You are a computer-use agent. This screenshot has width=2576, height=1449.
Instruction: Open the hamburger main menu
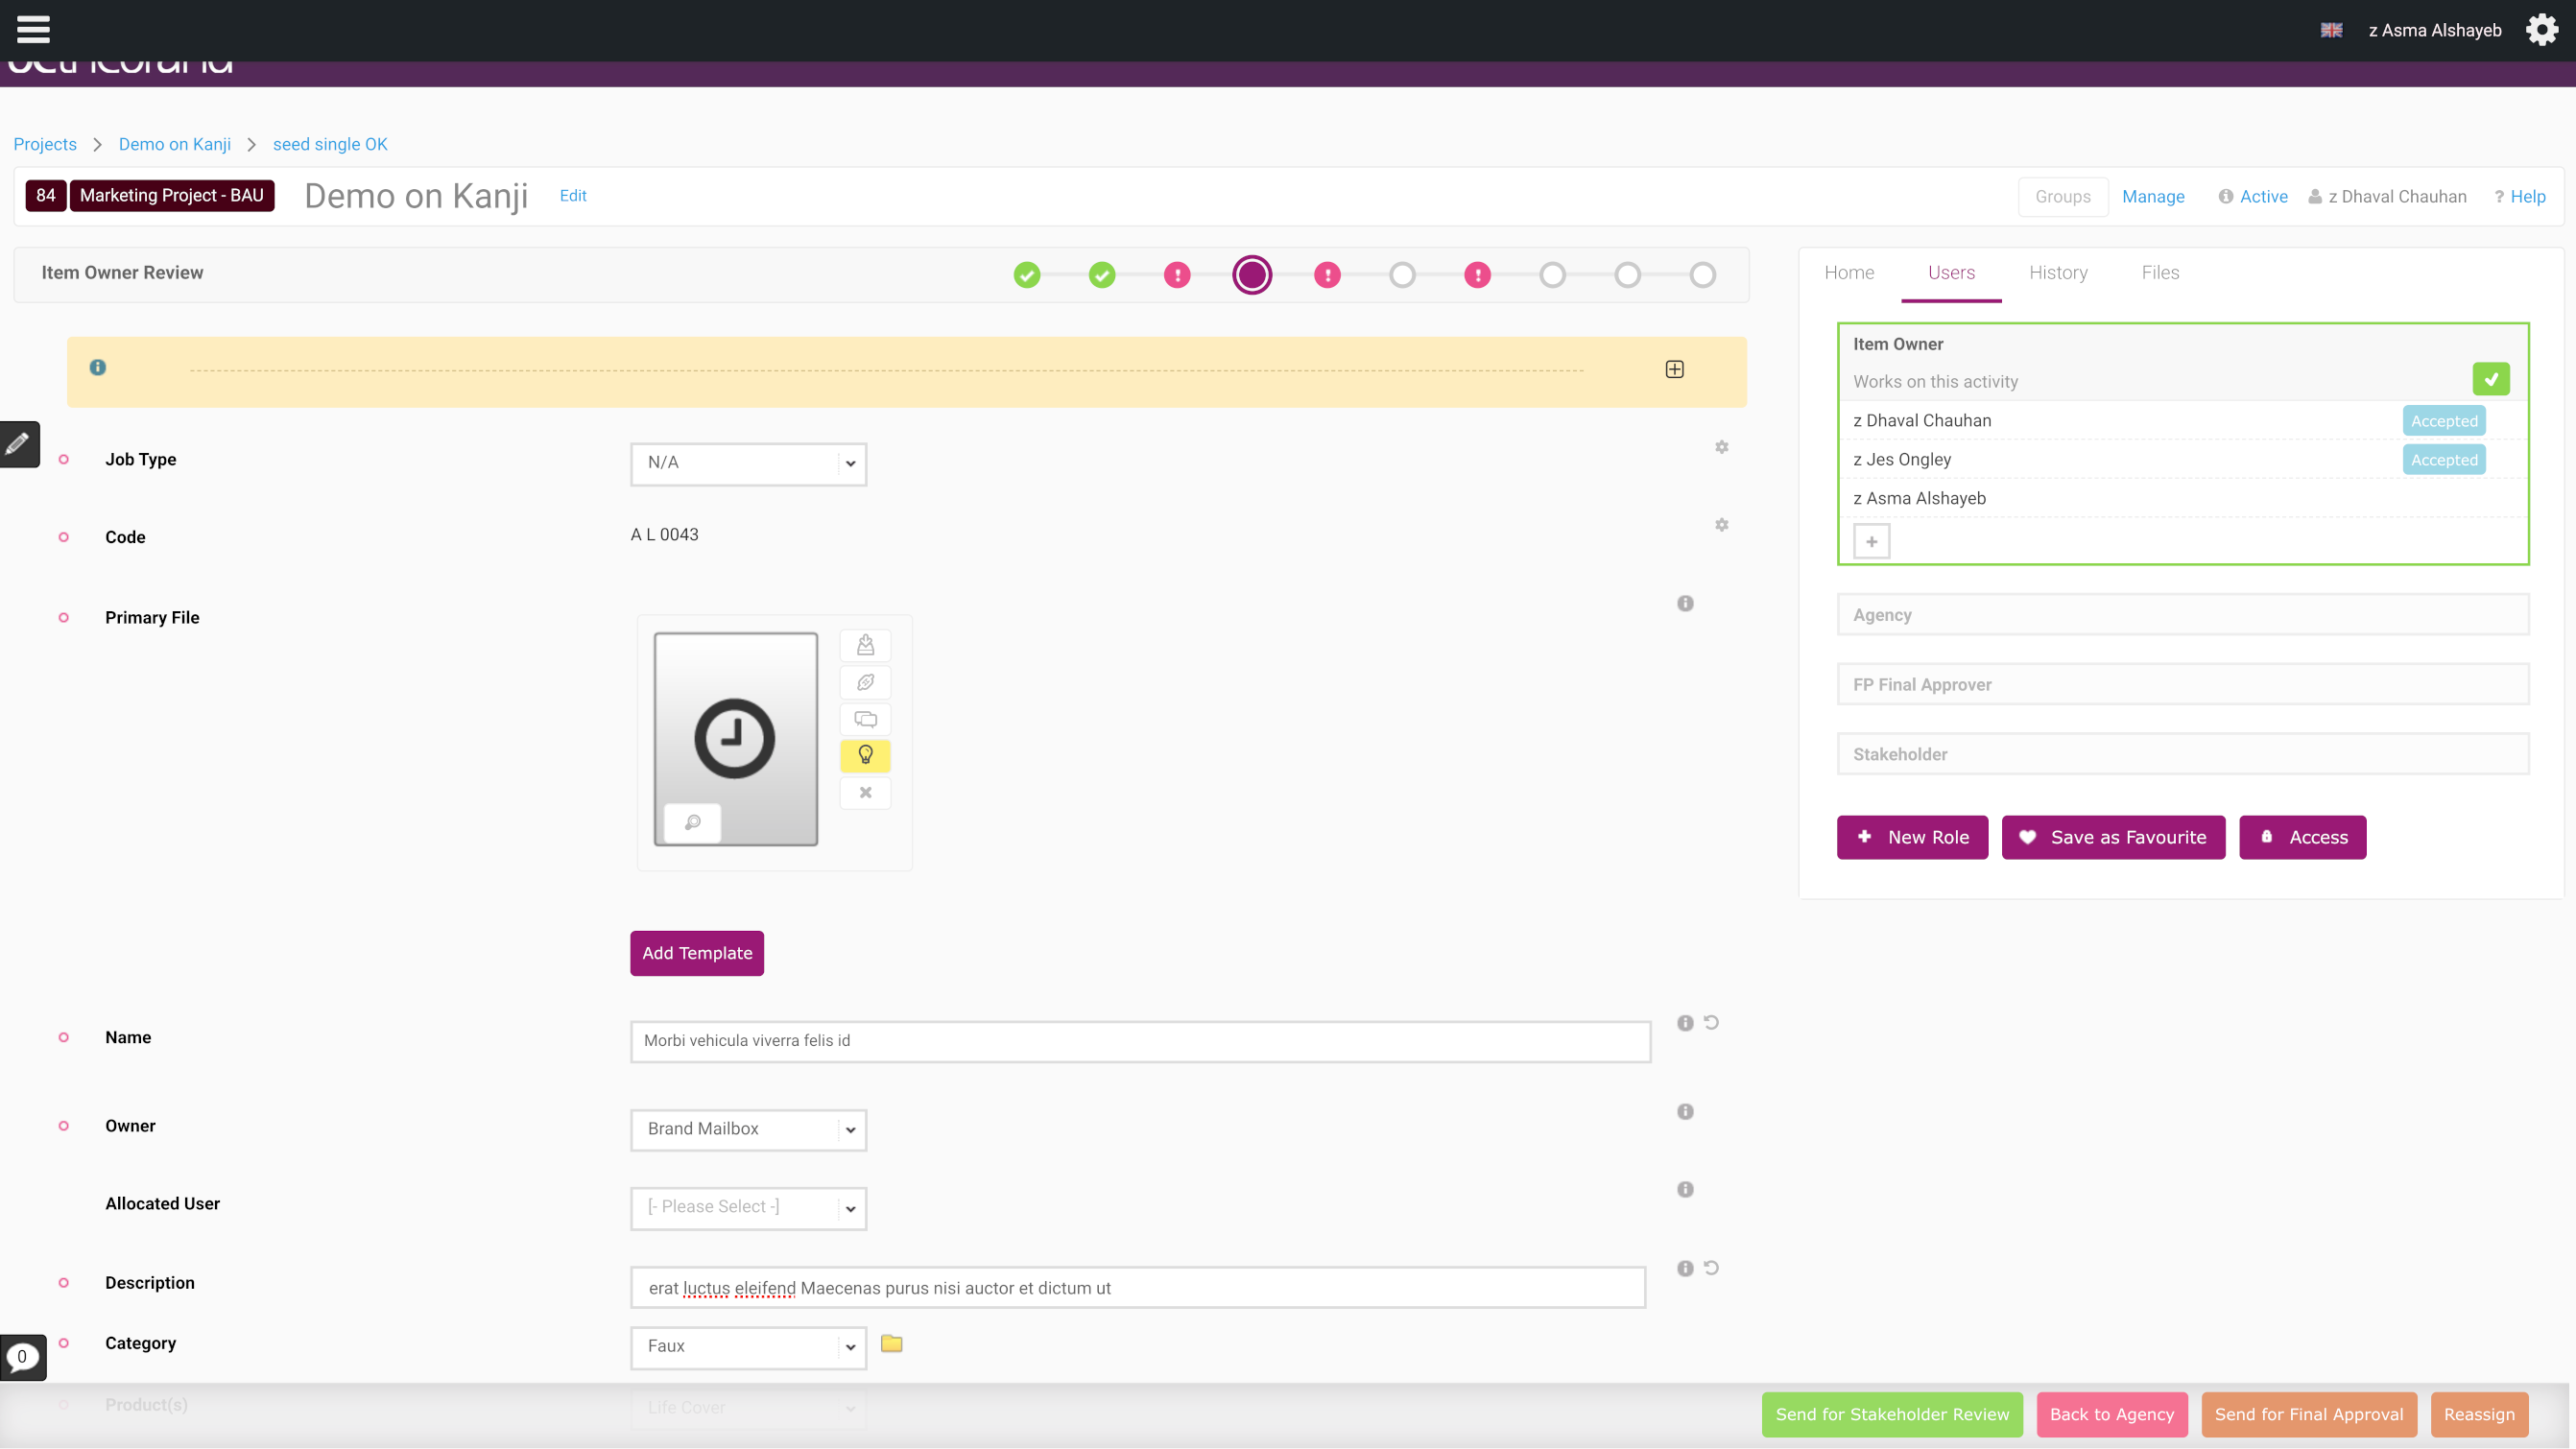coord(33,29)
